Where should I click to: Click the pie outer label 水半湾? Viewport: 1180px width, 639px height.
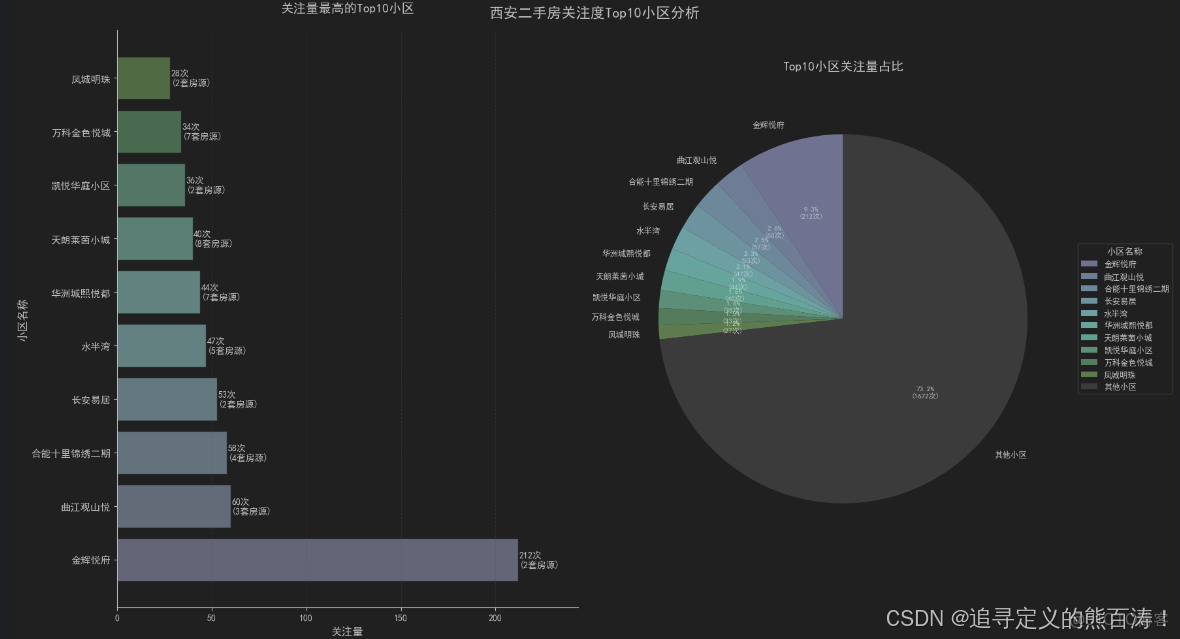pos(648,230)
